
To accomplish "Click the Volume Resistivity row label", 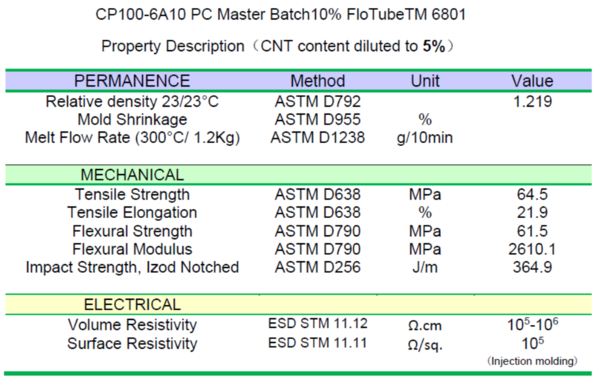I will click(132, 325).
